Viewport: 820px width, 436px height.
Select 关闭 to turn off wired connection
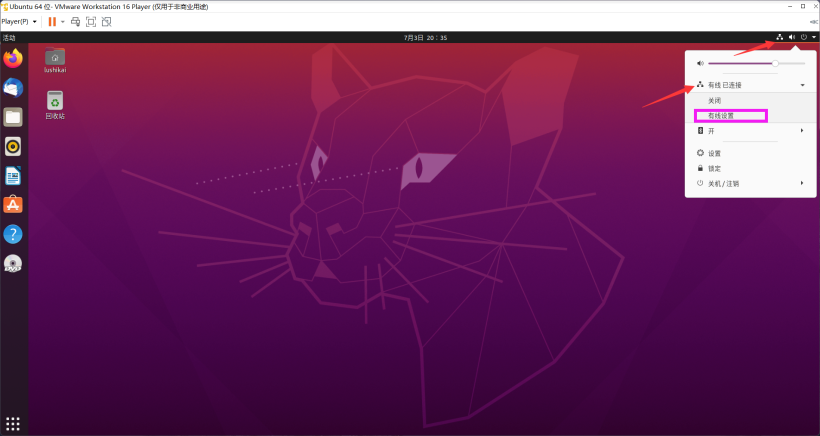coord(714,100)
